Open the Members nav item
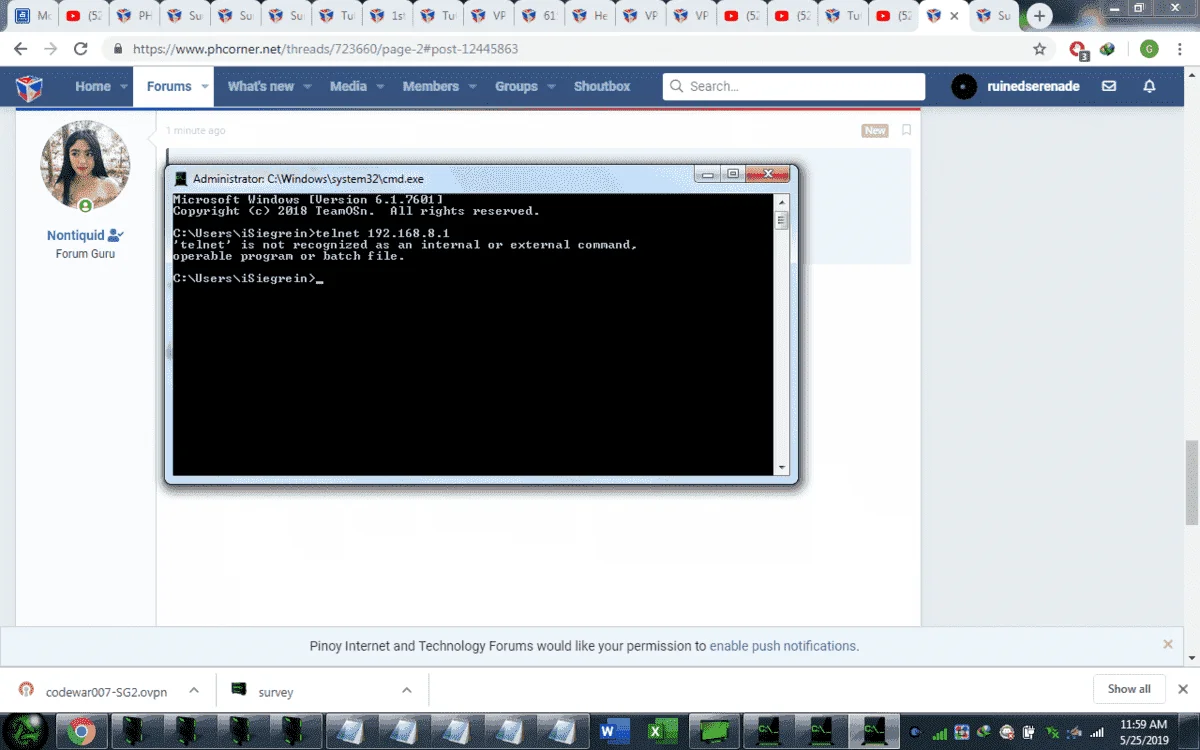The image size is (1200, 750). coord(430,87)
